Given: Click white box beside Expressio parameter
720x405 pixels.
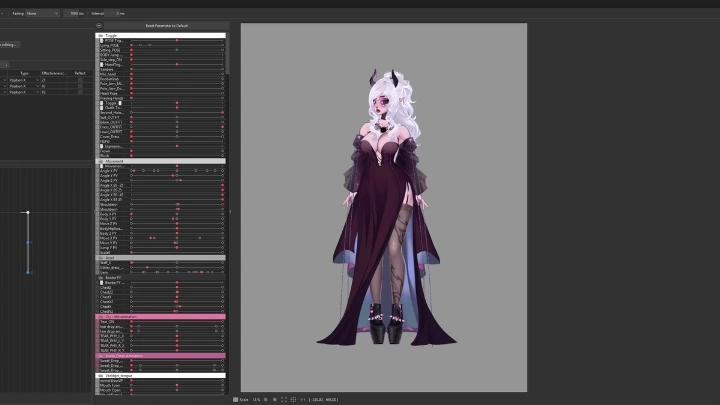Looking at the screenshot, I should pos(101,146).
